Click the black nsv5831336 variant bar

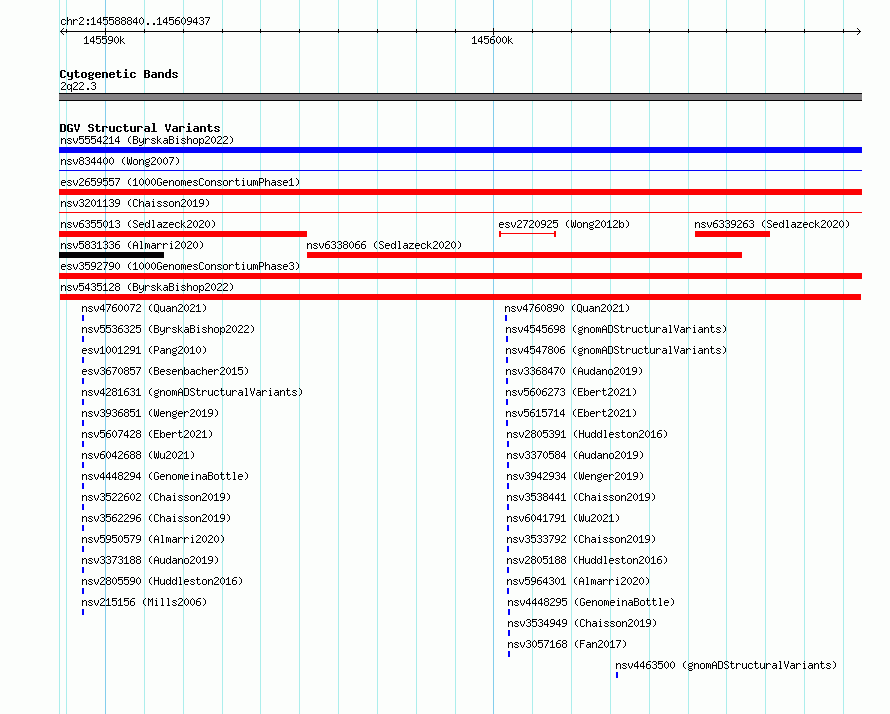111,255
